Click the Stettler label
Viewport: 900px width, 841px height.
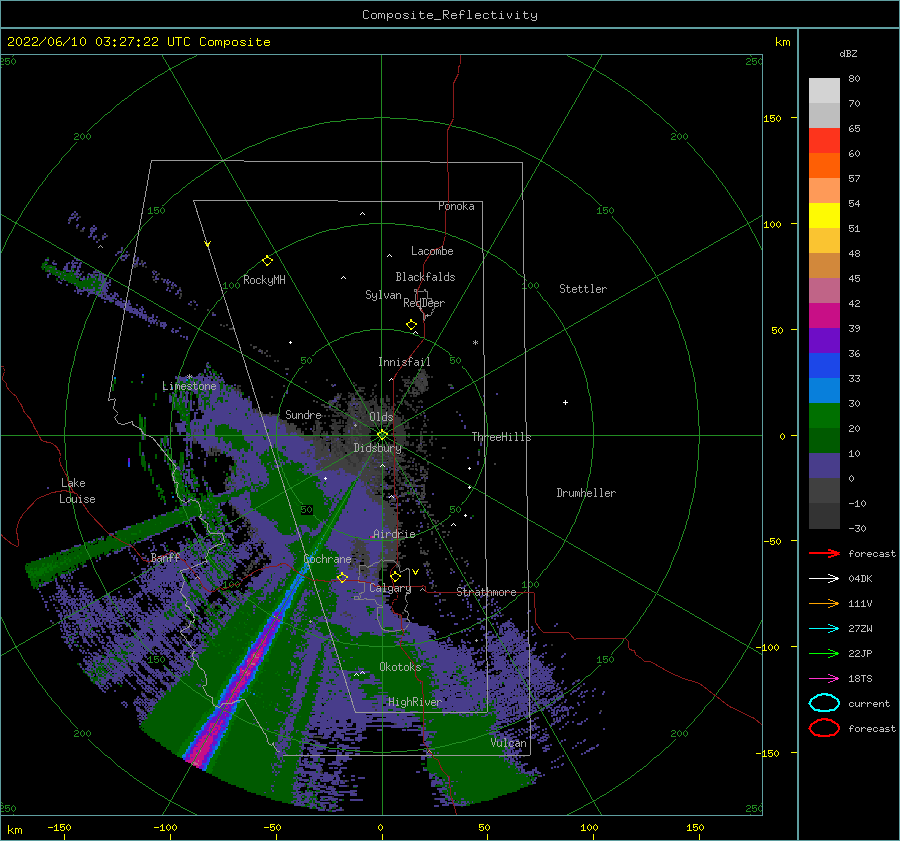[x=583, y=289]
